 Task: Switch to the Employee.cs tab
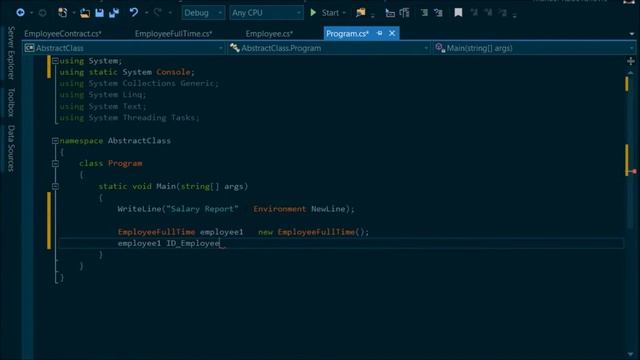click(269, 34)
